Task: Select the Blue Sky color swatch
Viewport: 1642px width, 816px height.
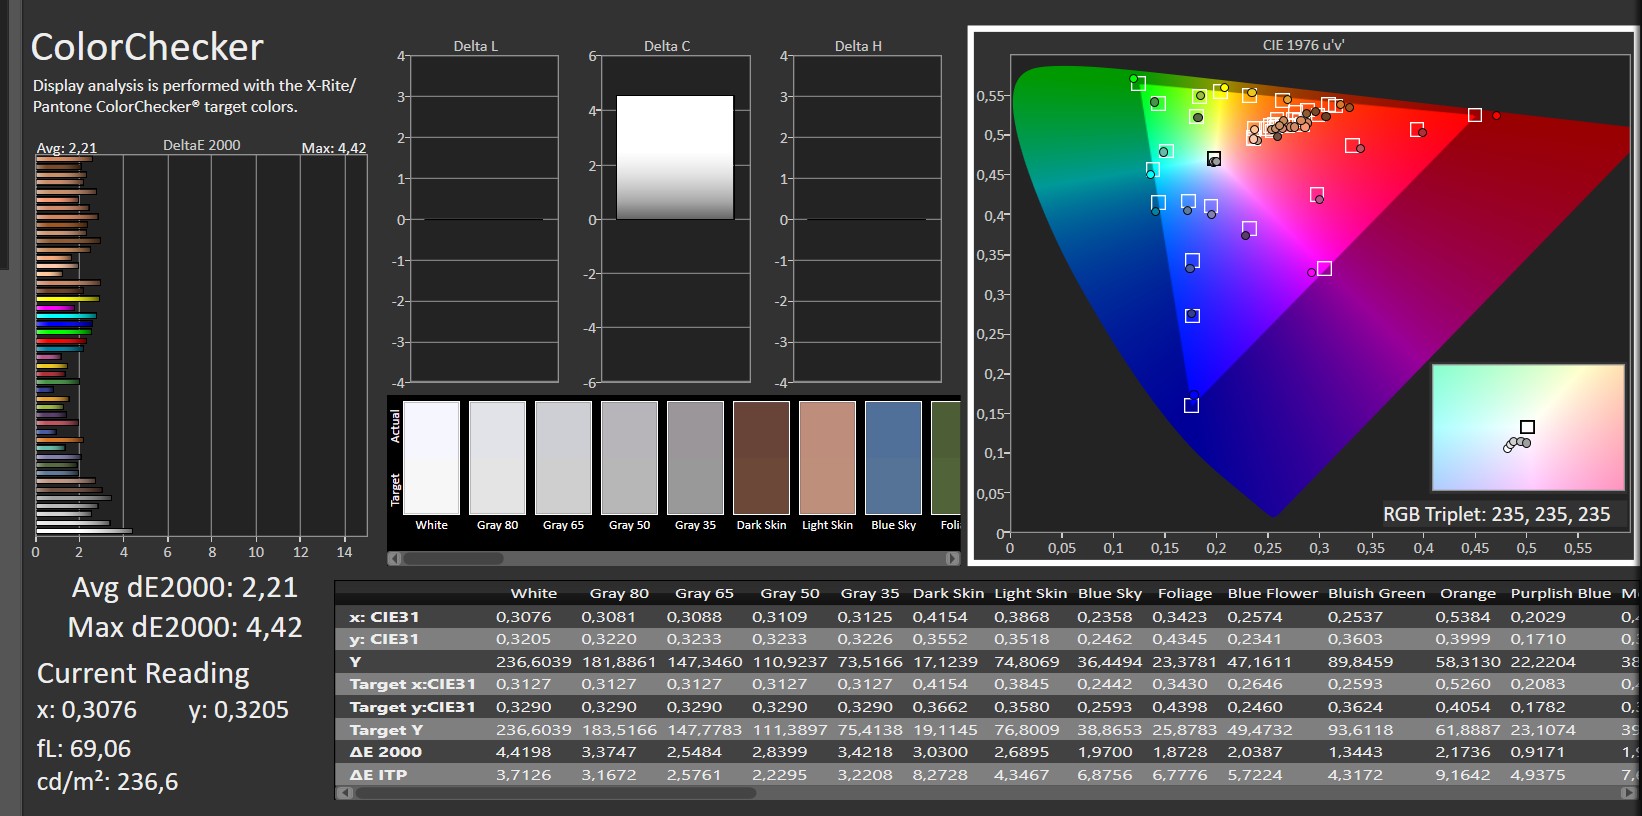Action: pos(893,458)
